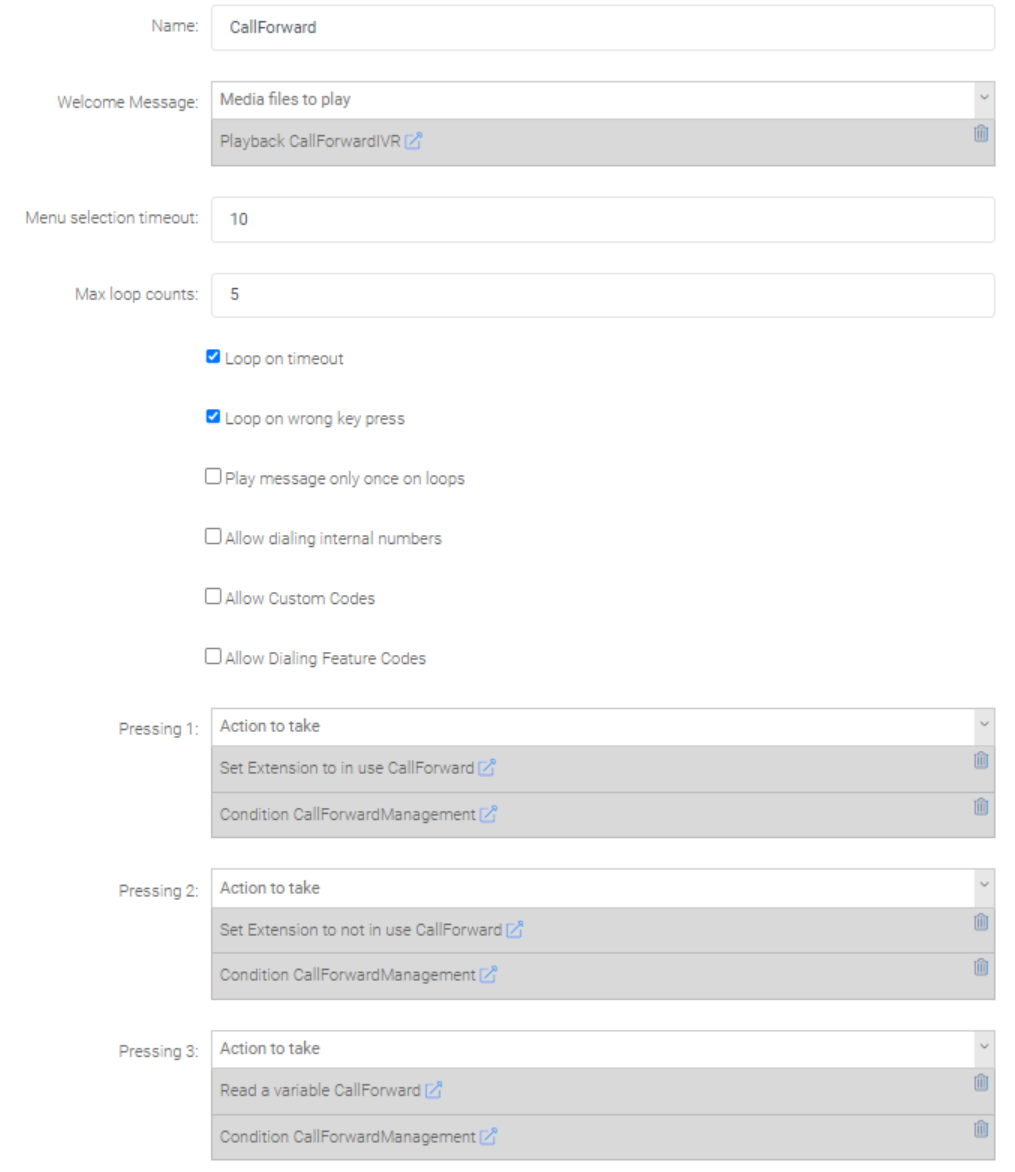Enable Play message only once on loops

coord(213,477)
